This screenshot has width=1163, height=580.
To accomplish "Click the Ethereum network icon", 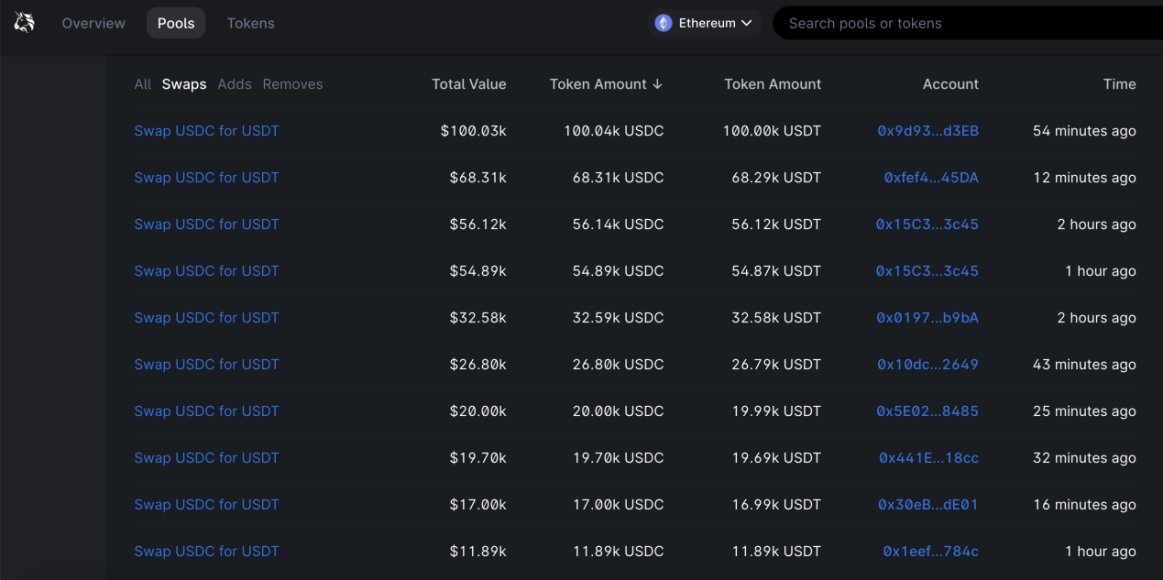I will (663, 23).
